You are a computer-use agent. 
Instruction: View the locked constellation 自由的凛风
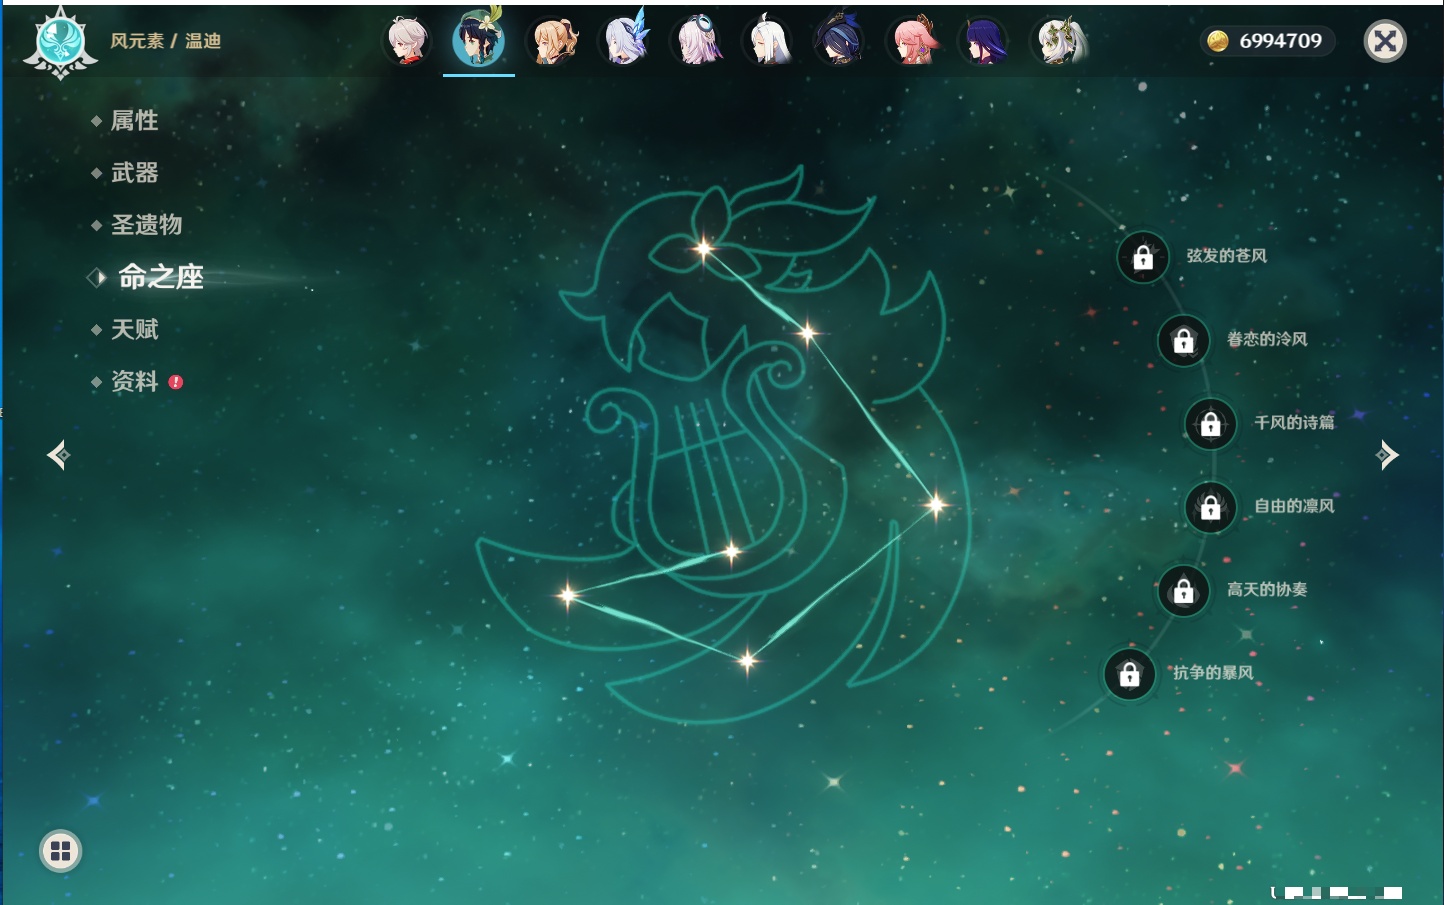[x=1211, y=507]
